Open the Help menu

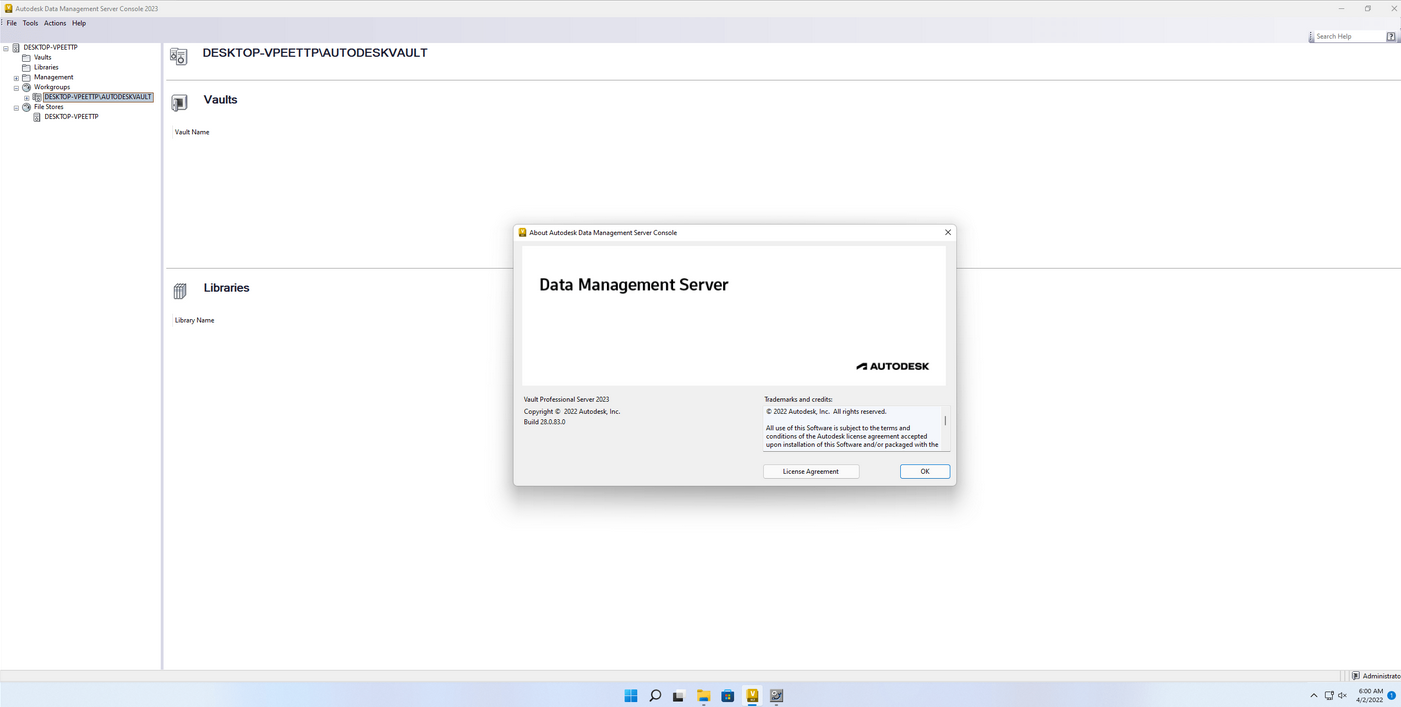click(x=79, y=23)
